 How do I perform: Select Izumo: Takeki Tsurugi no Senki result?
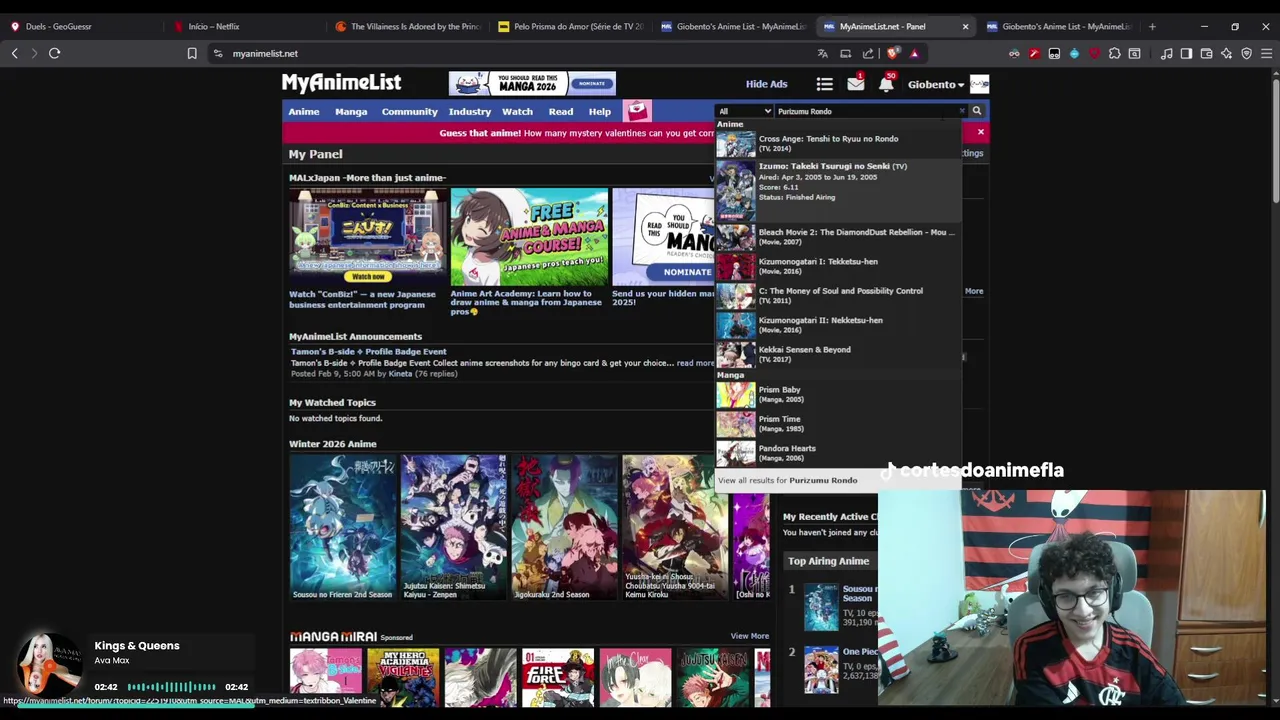838,191
